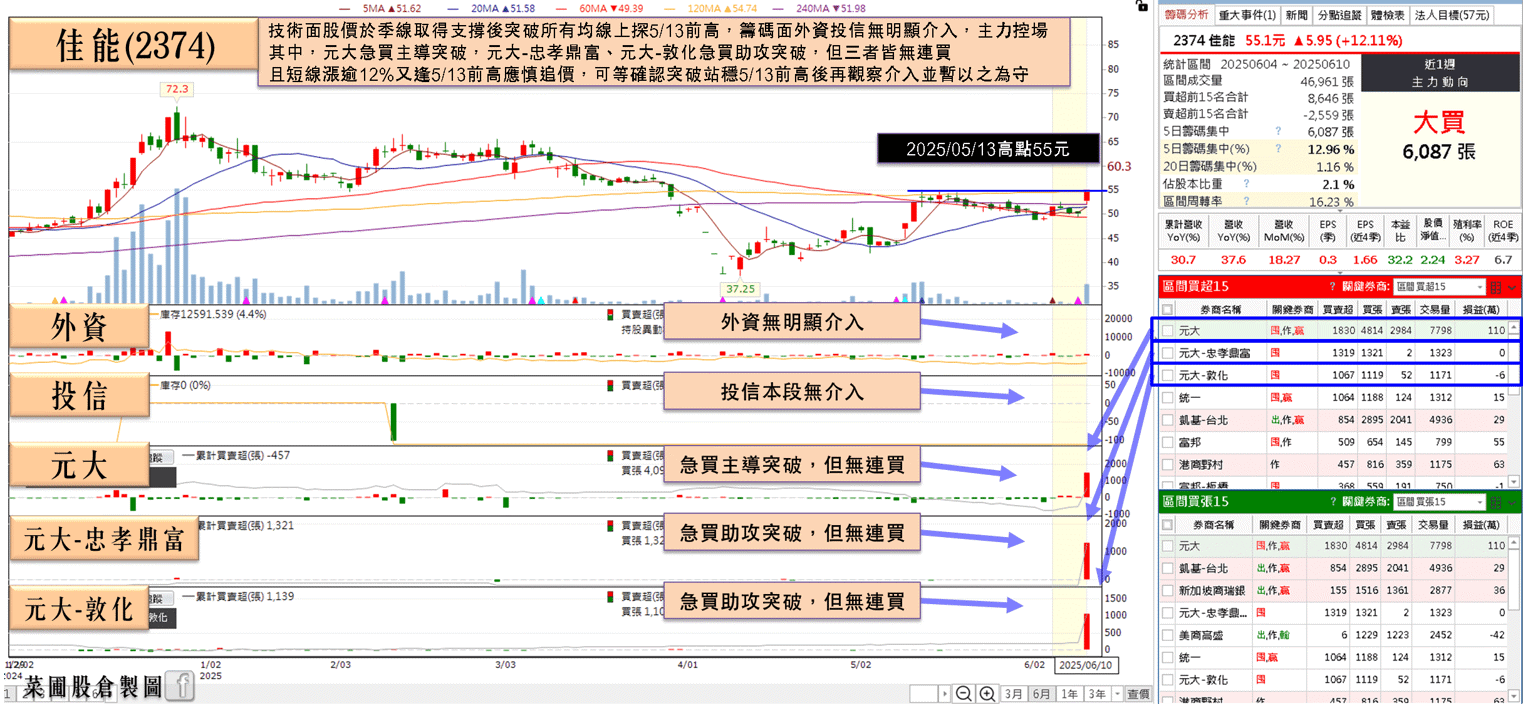Open 關鍵券商 dropdown showing 區間買超15
Image resolution: width=1523 pixels, height=720 pixels.
[1440, 287]
